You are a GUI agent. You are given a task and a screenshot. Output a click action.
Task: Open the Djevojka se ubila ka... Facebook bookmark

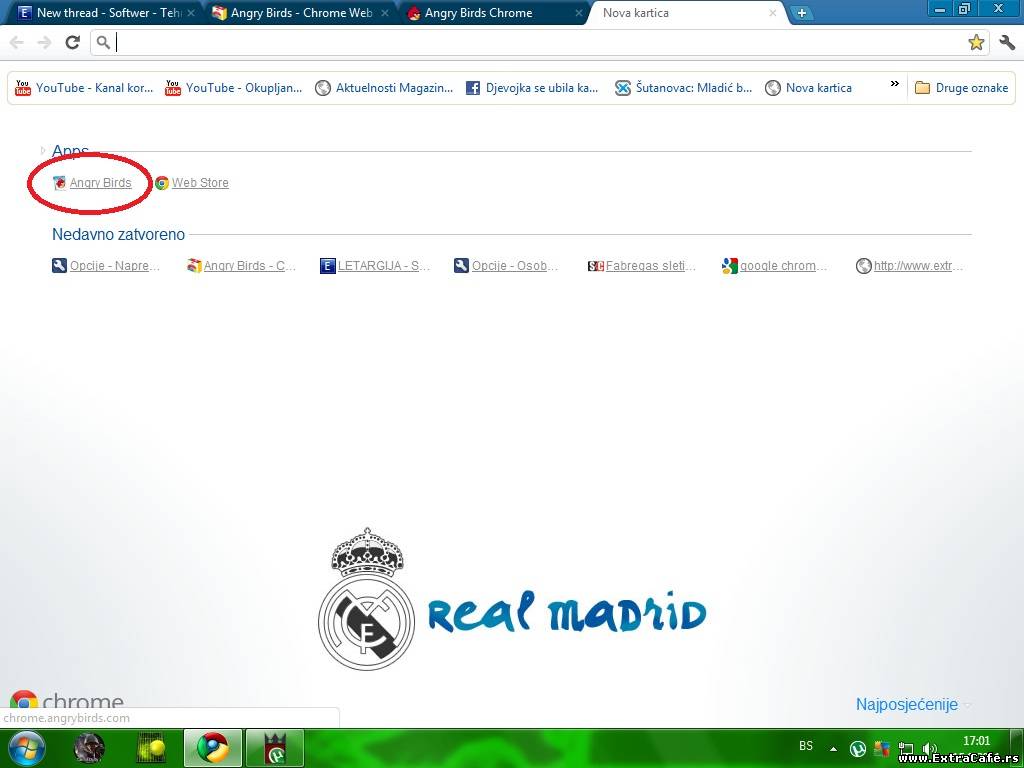tap(532, 88)
